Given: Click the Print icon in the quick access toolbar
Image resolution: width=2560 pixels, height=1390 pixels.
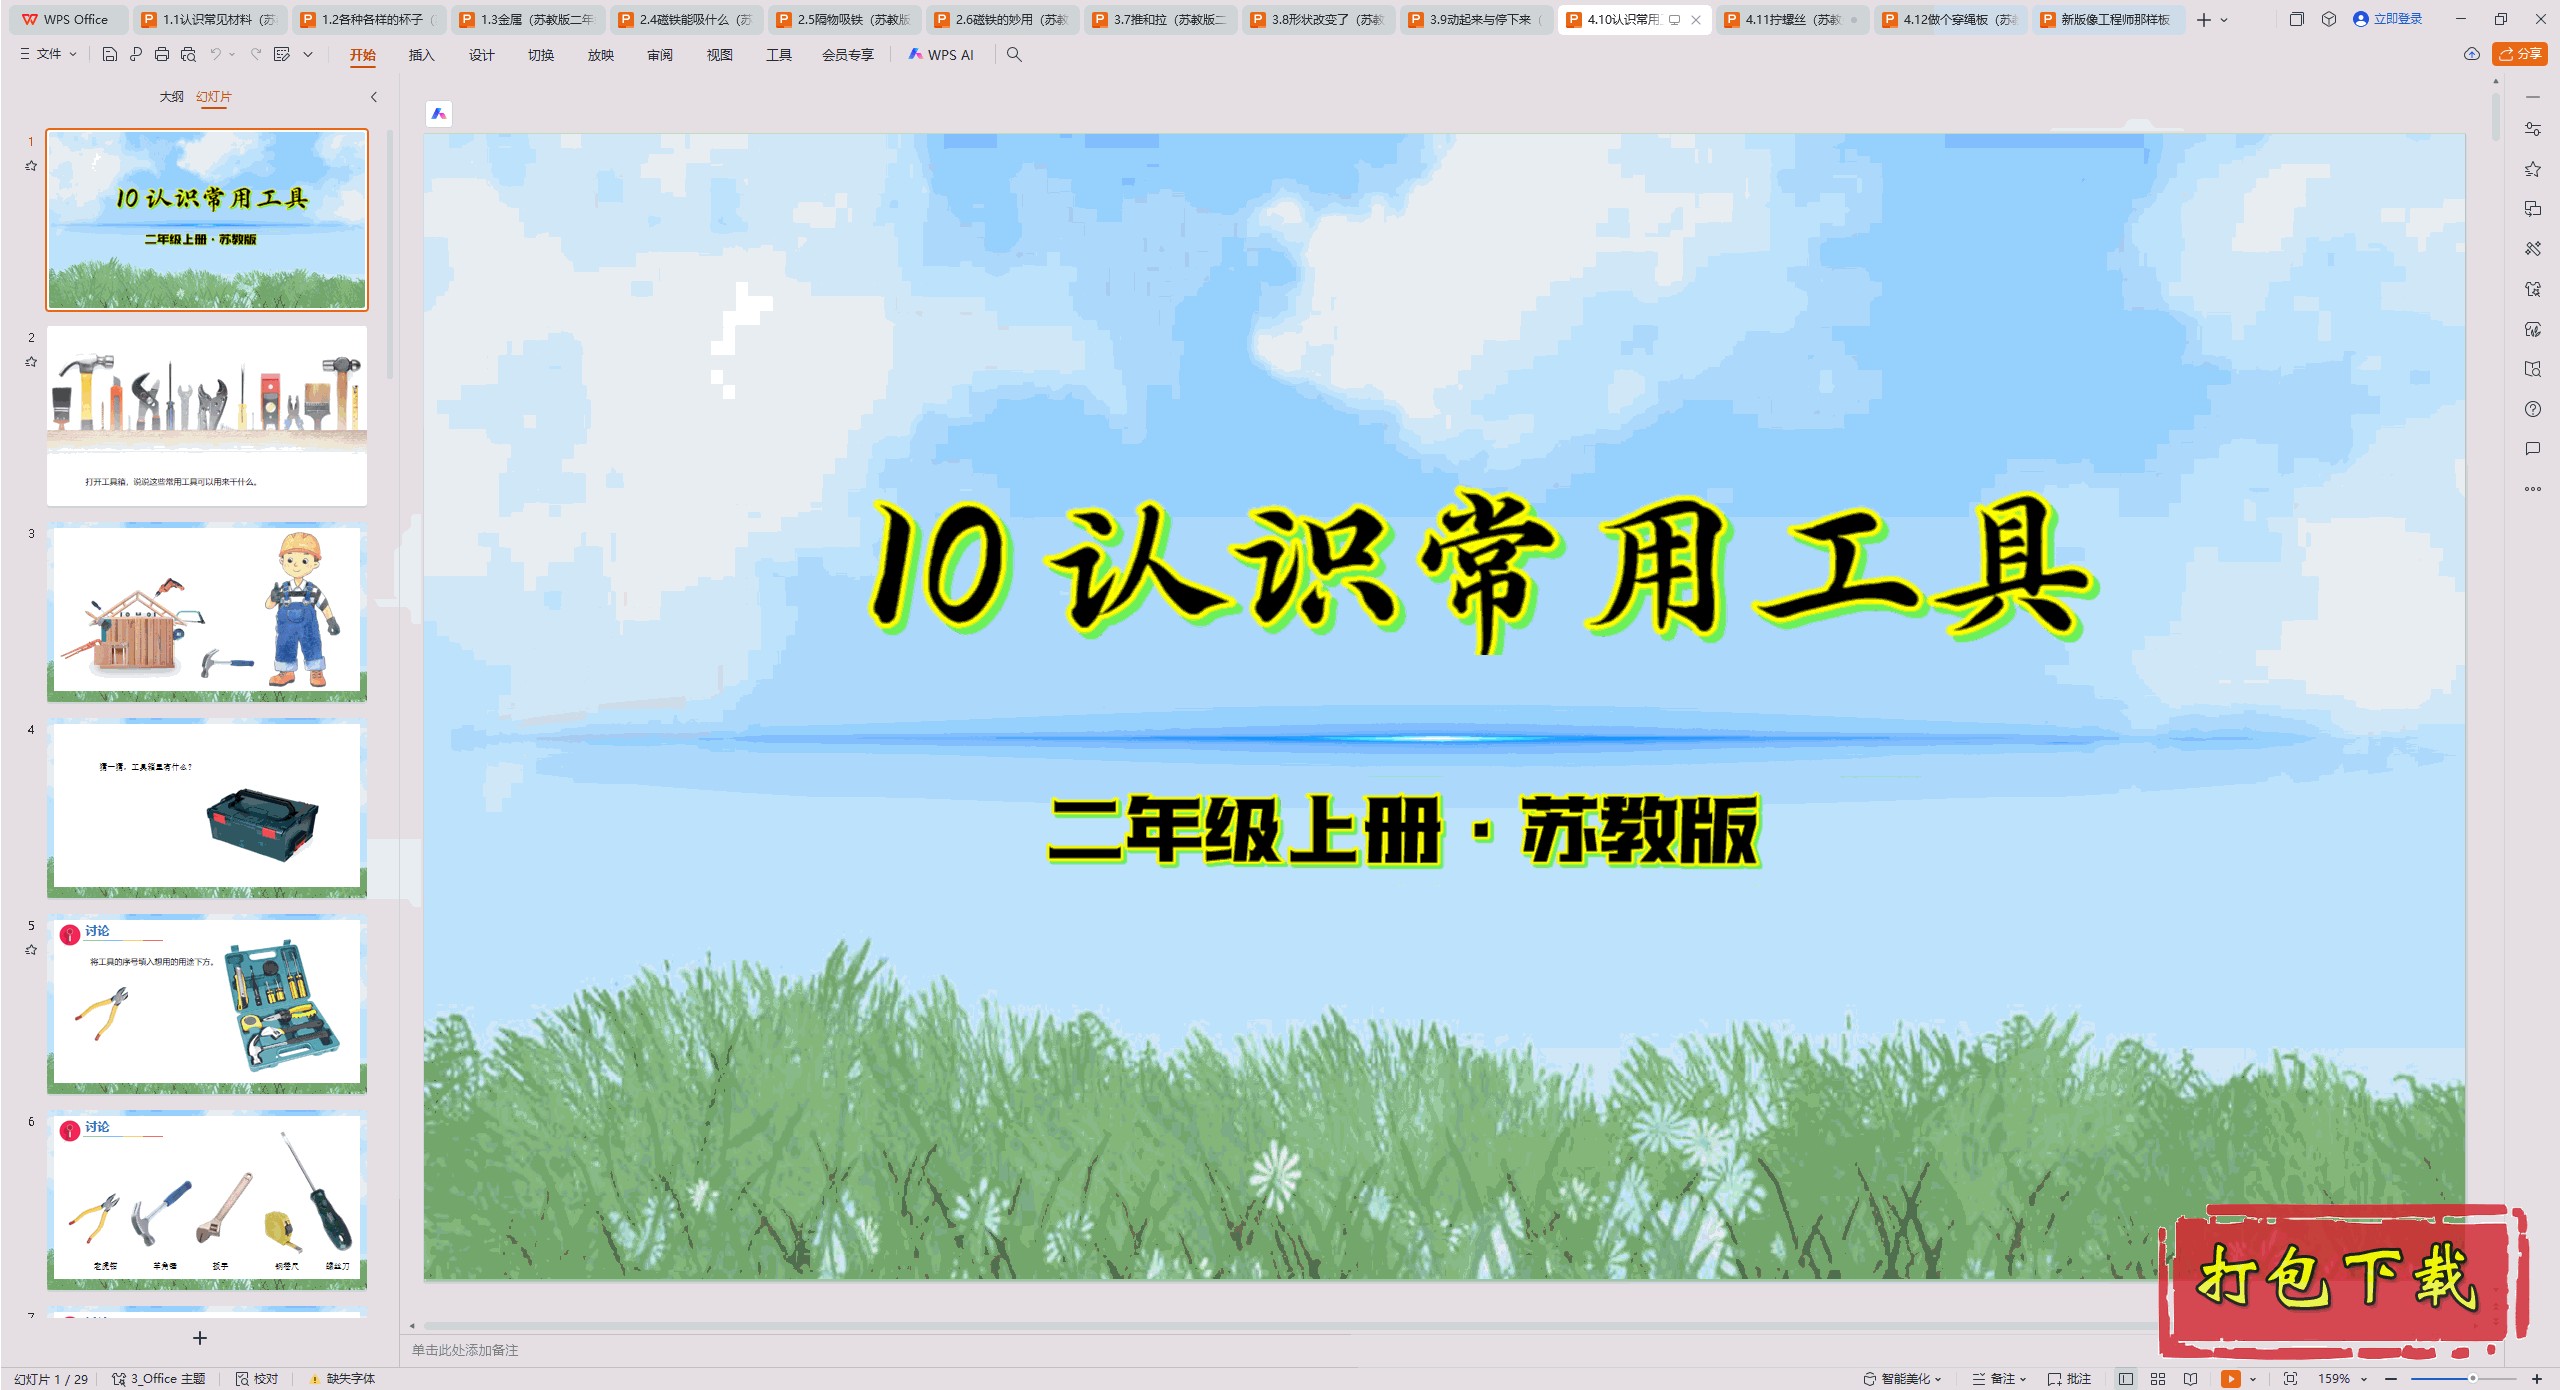Looking at the screenshot, I should coord(160,55).
